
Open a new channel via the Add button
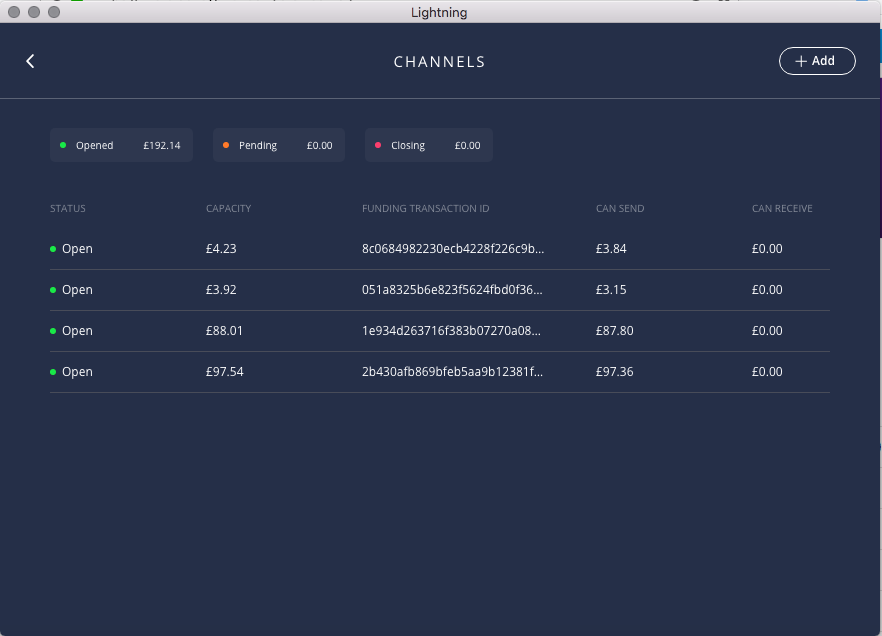pos(817,61)
